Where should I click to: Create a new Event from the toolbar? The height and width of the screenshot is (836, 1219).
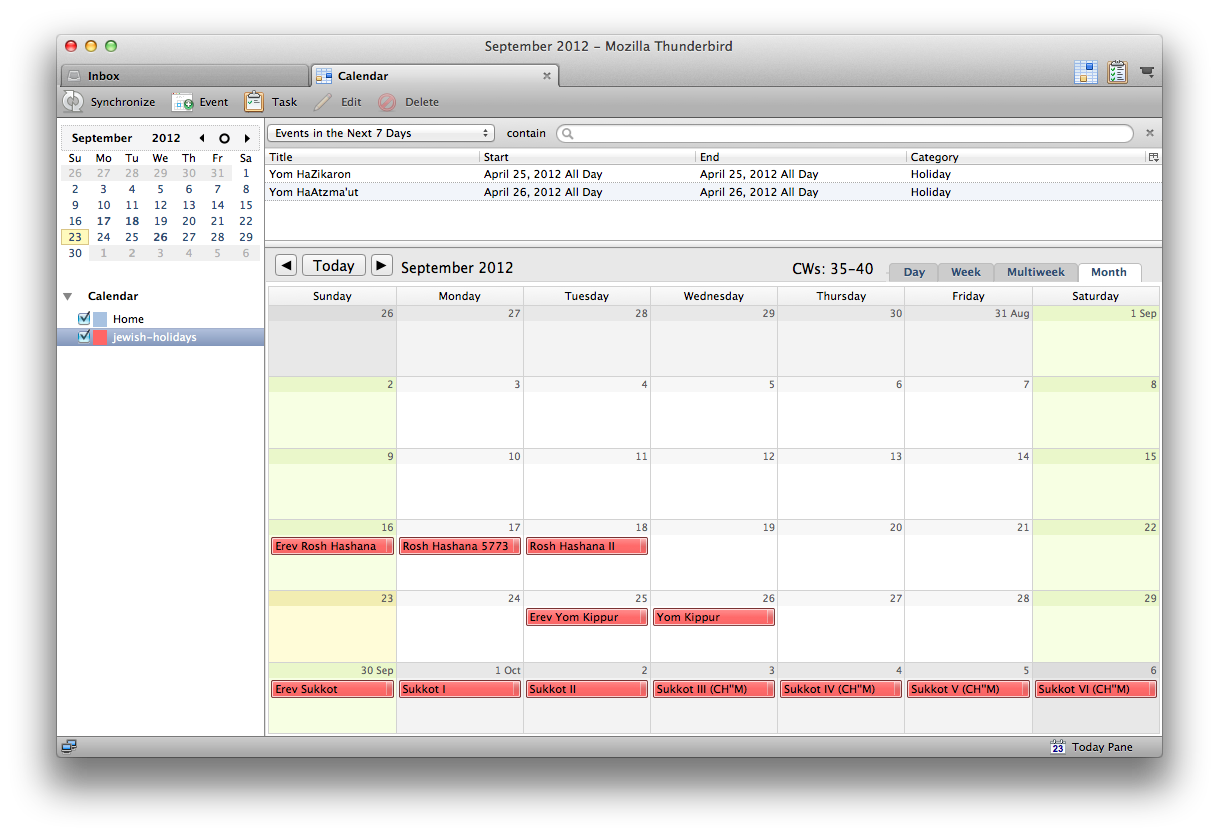(183, 102)
